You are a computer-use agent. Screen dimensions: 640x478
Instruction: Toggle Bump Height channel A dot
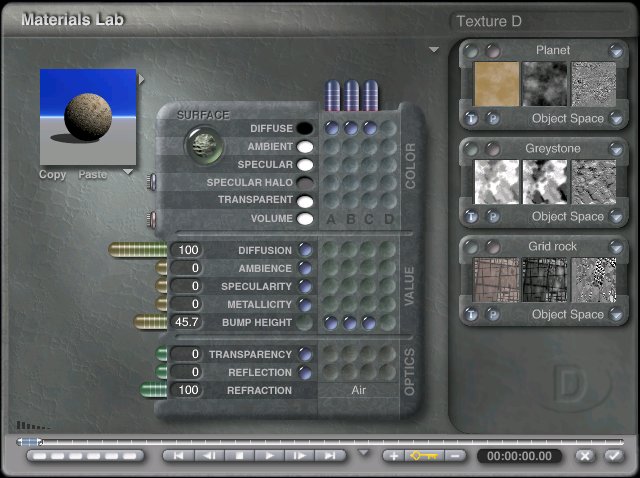331,323
